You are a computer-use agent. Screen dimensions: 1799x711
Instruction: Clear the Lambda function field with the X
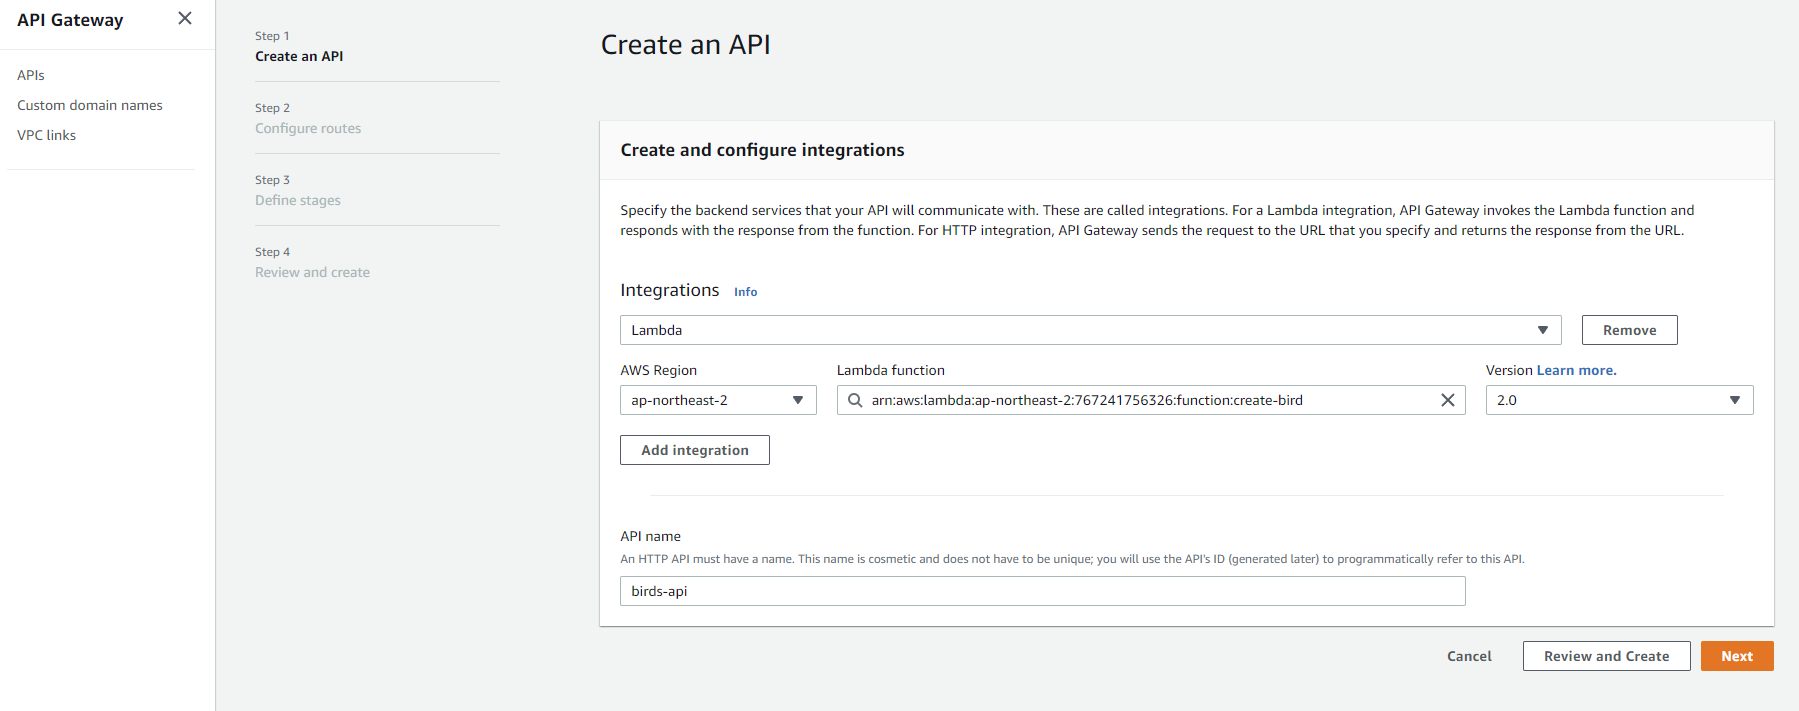tap(1447, 400)
